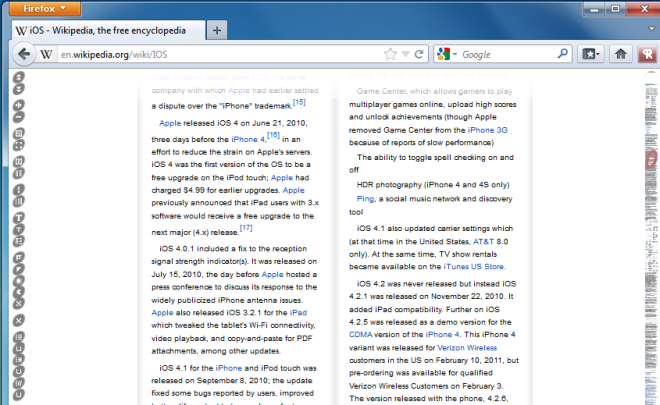
Task: Follow the CDMA link
Action: pyautogui.click(x=361, y=334)
